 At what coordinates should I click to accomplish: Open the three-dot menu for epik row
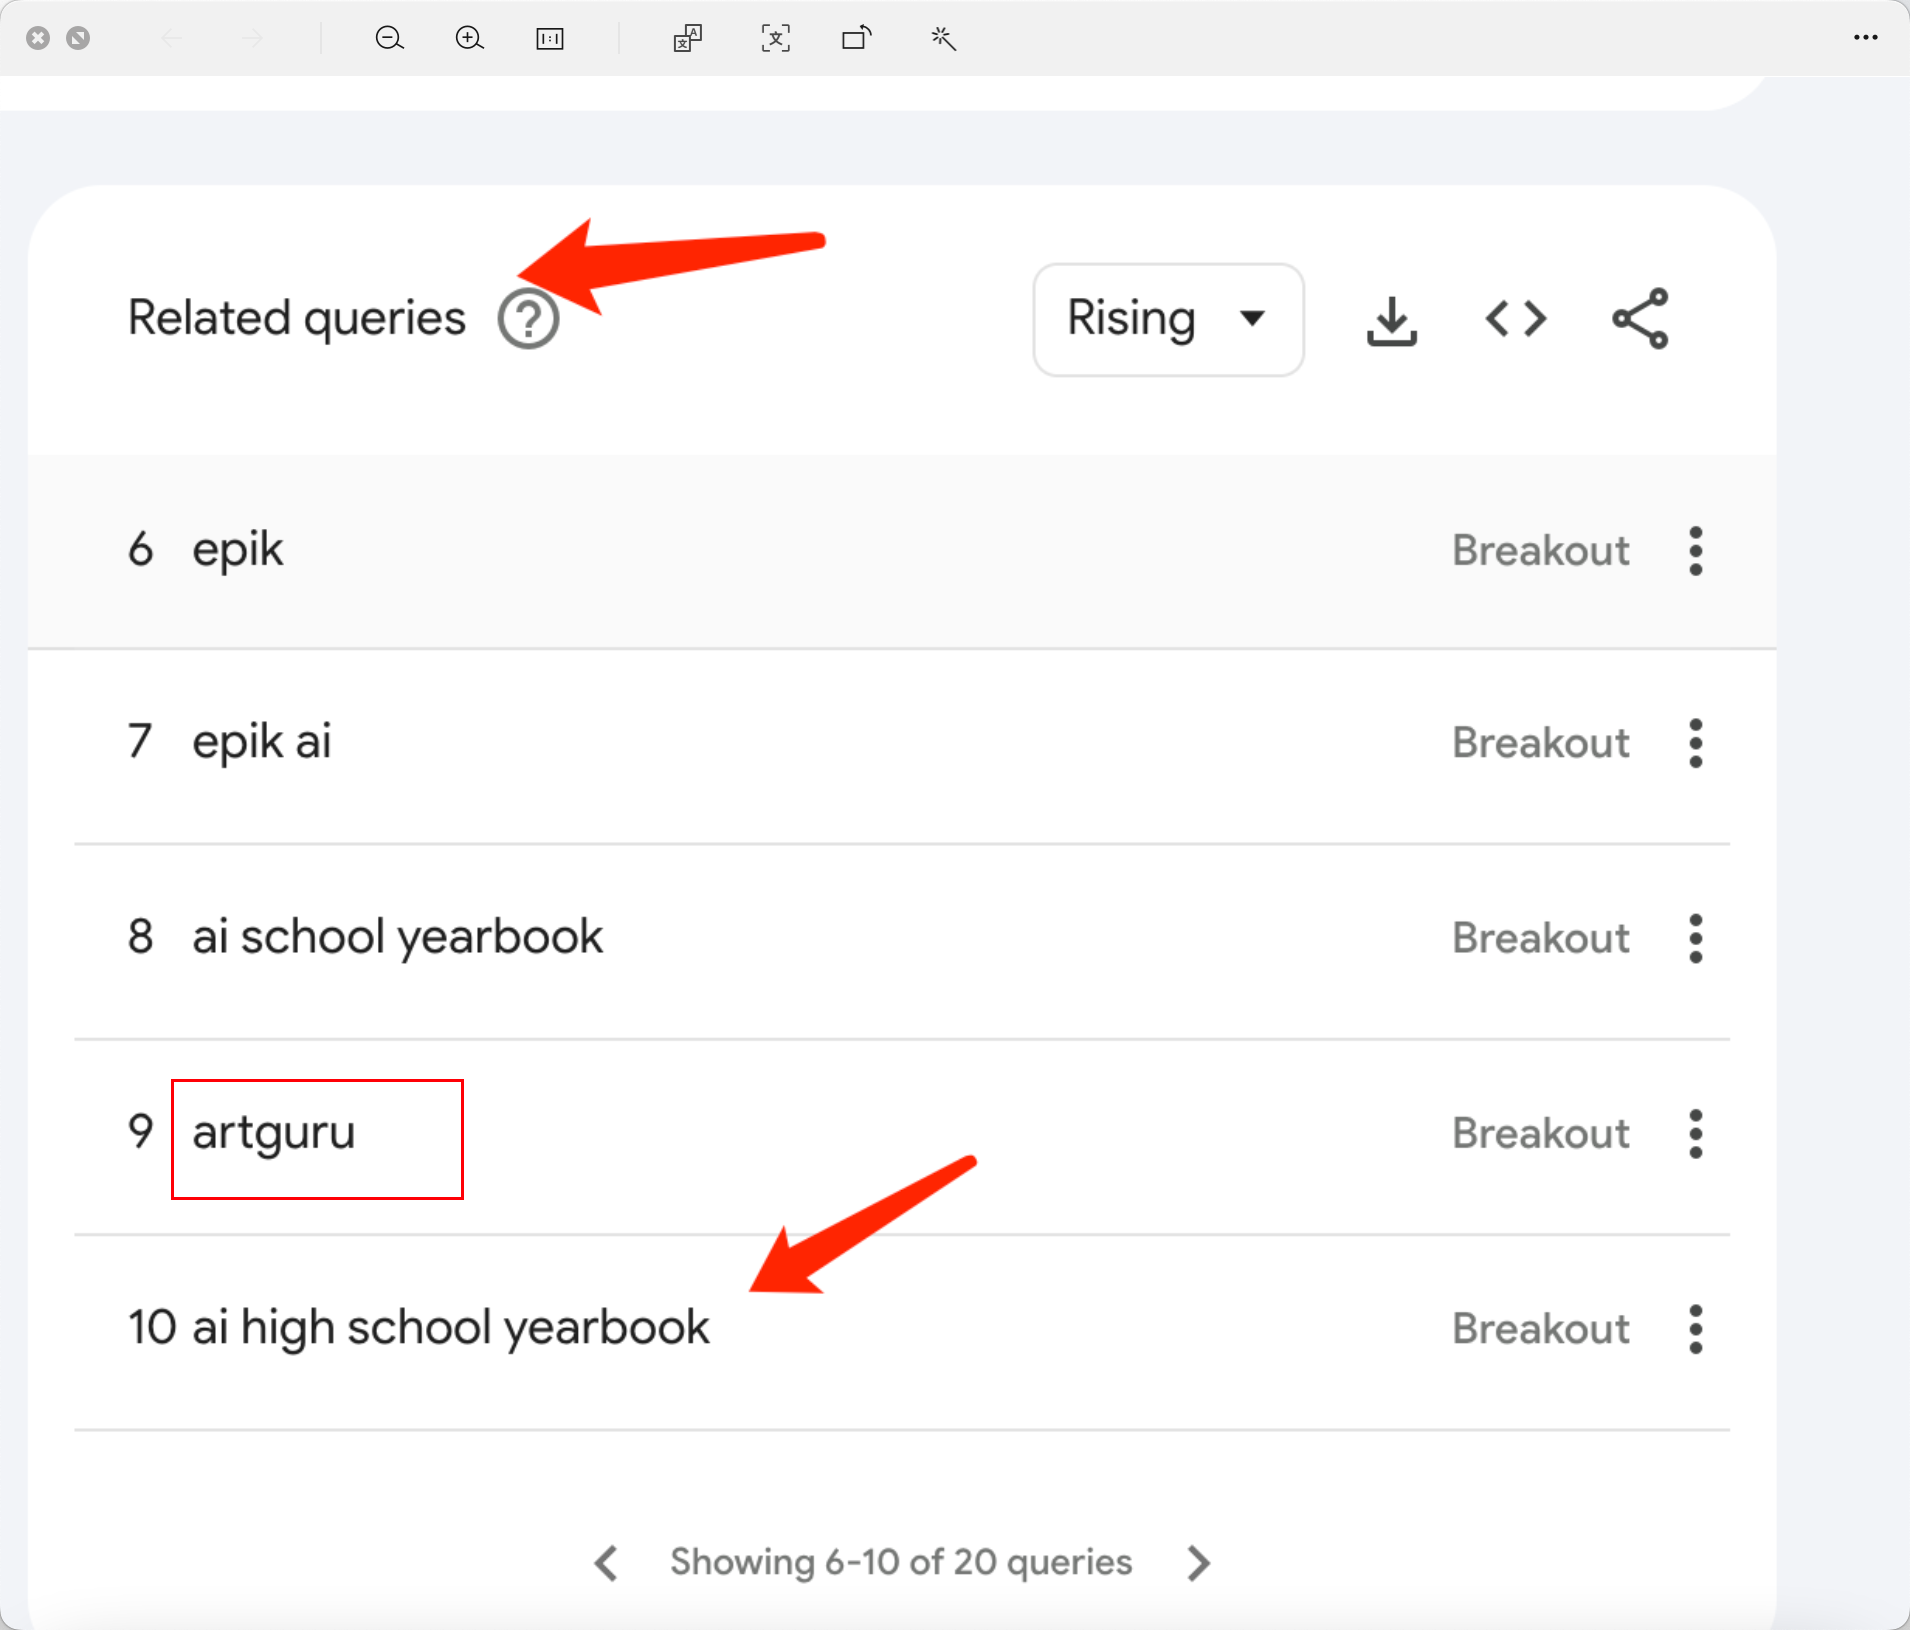pyautogui.click(x=1696, y=551)
